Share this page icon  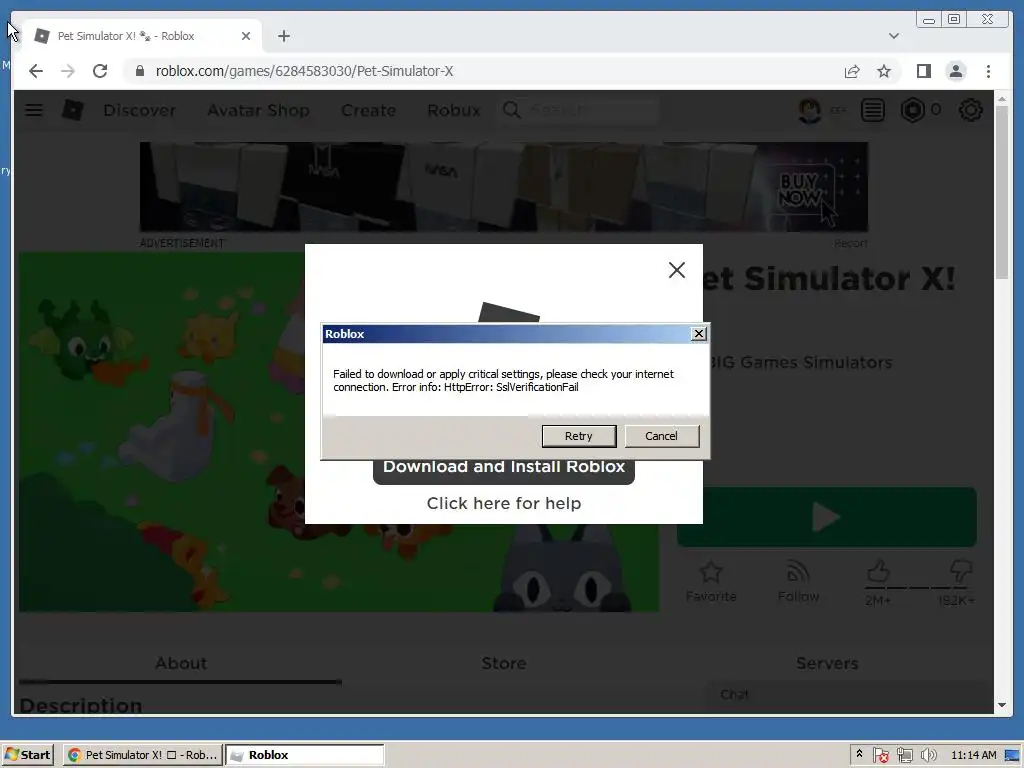tap(852, 71)
